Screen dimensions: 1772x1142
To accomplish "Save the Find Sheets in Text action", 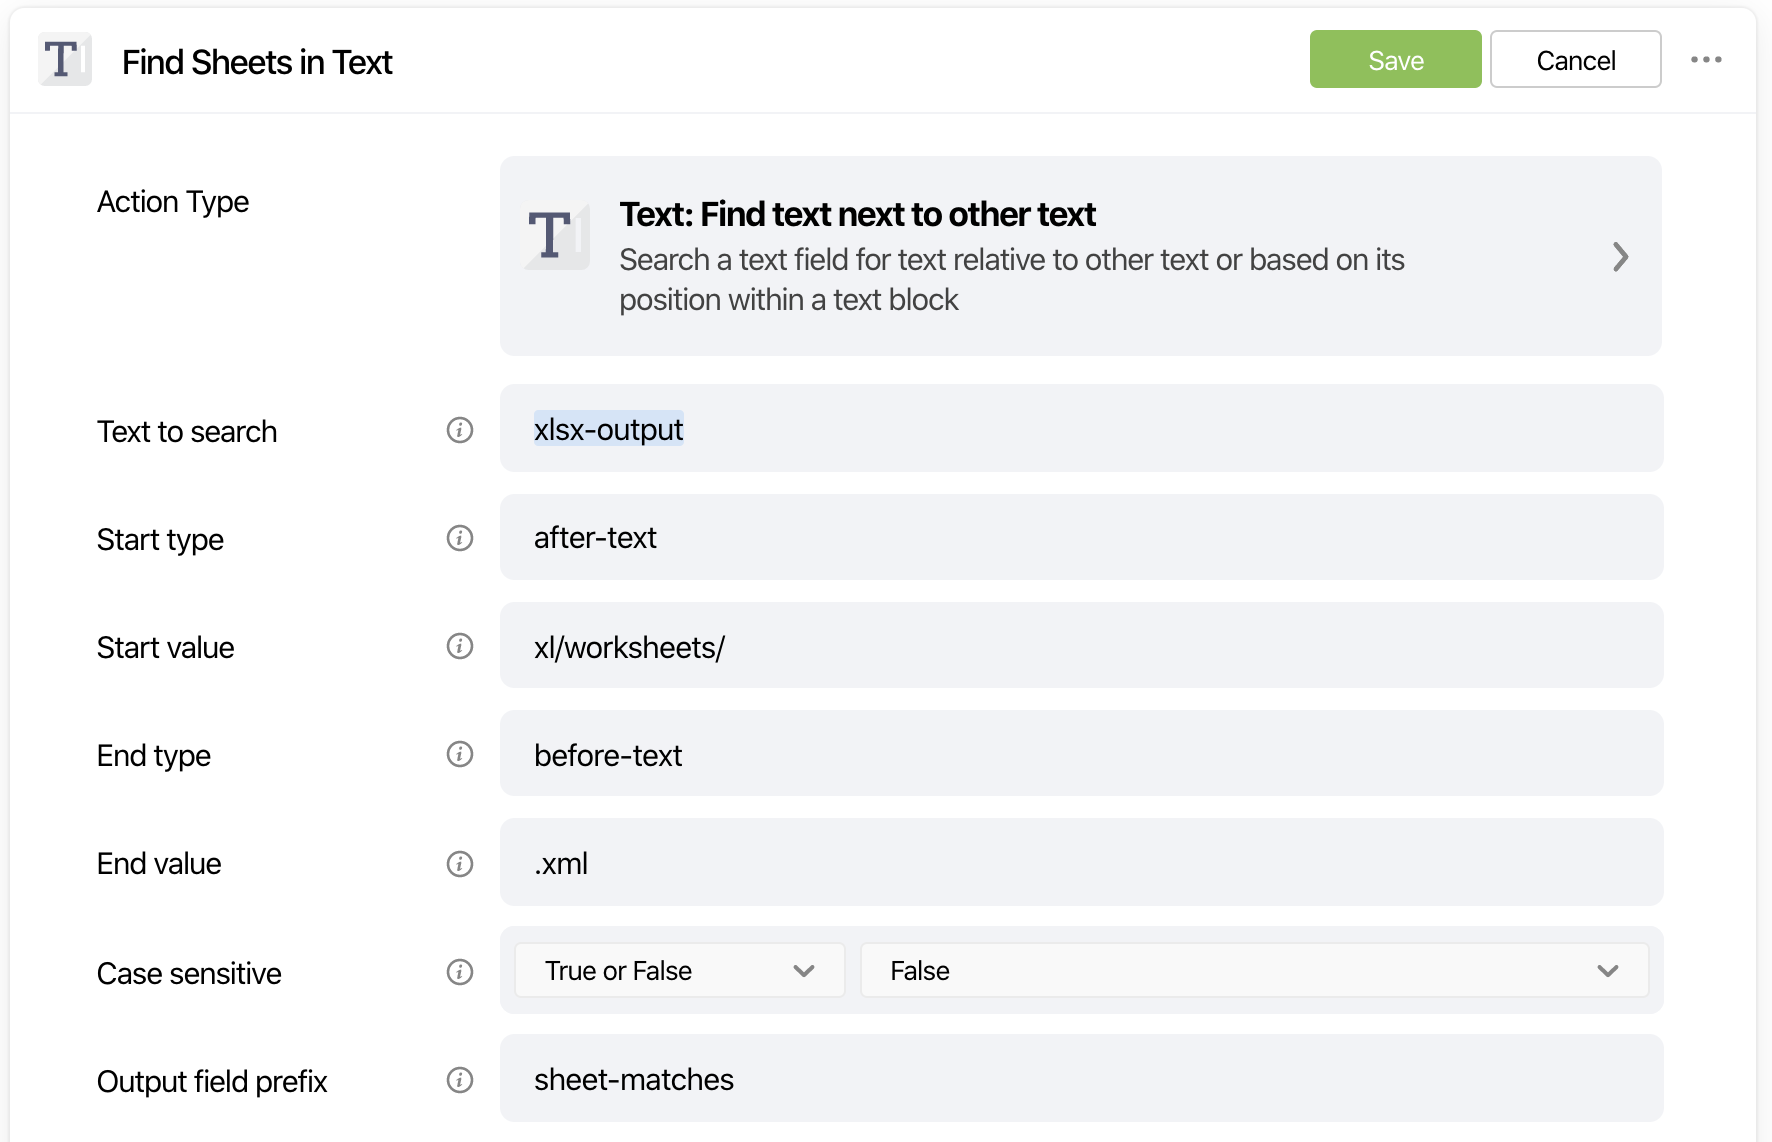I will pos(1395,60).
